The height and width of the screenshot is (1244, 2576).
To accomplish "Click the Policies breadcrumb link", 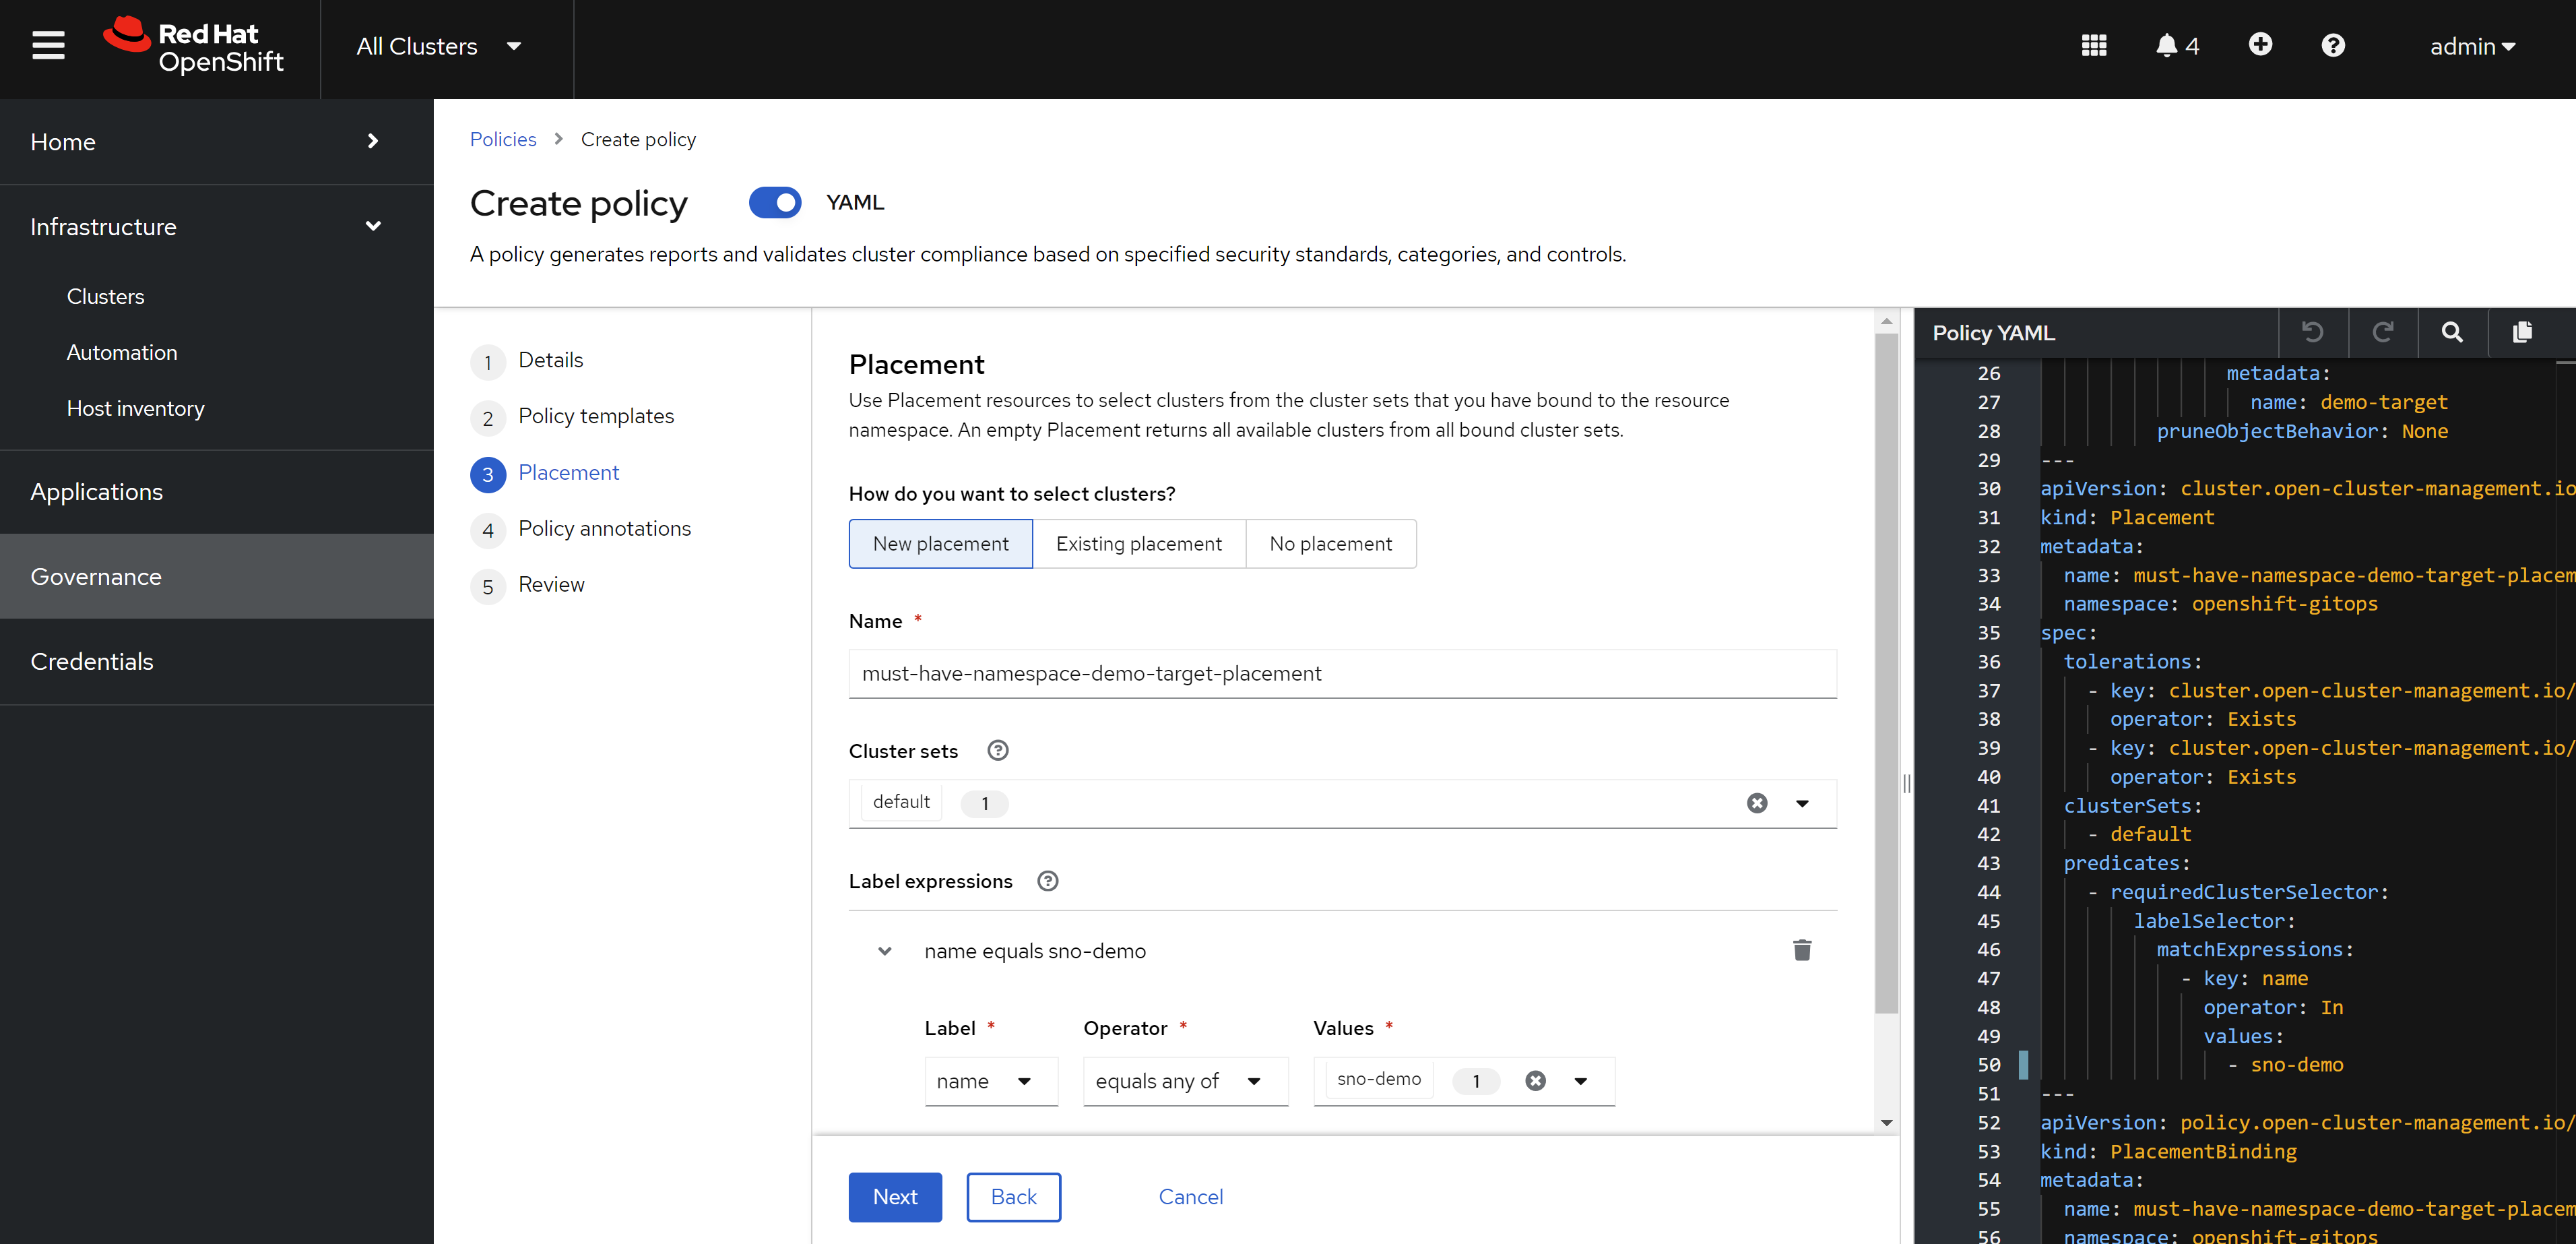I will 503,139.
